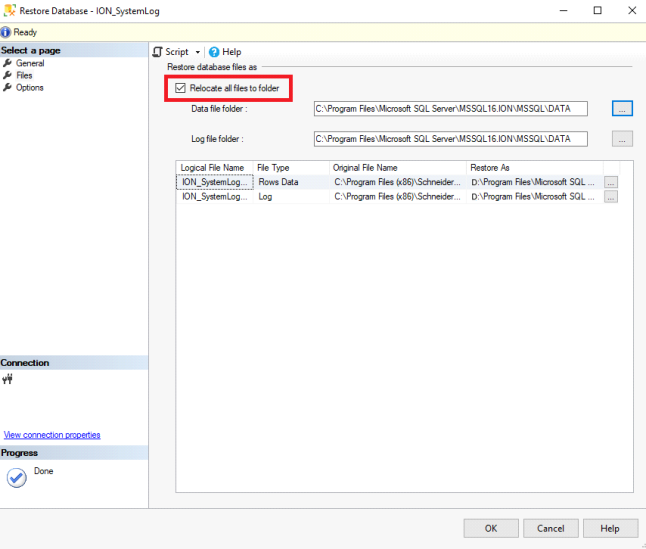Open the Options page
The height and width of the screenshot is (549, 646).
pos(29,88)
